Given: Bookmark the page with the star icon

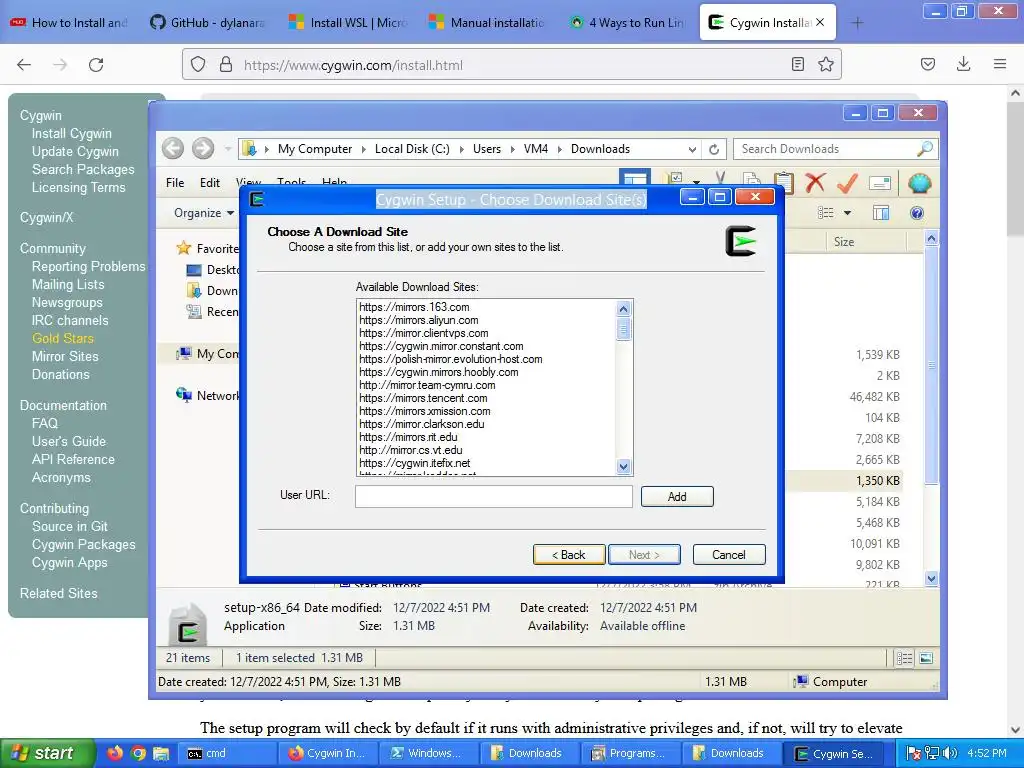Looking at the screenshot, I should (x=825, y=64).
